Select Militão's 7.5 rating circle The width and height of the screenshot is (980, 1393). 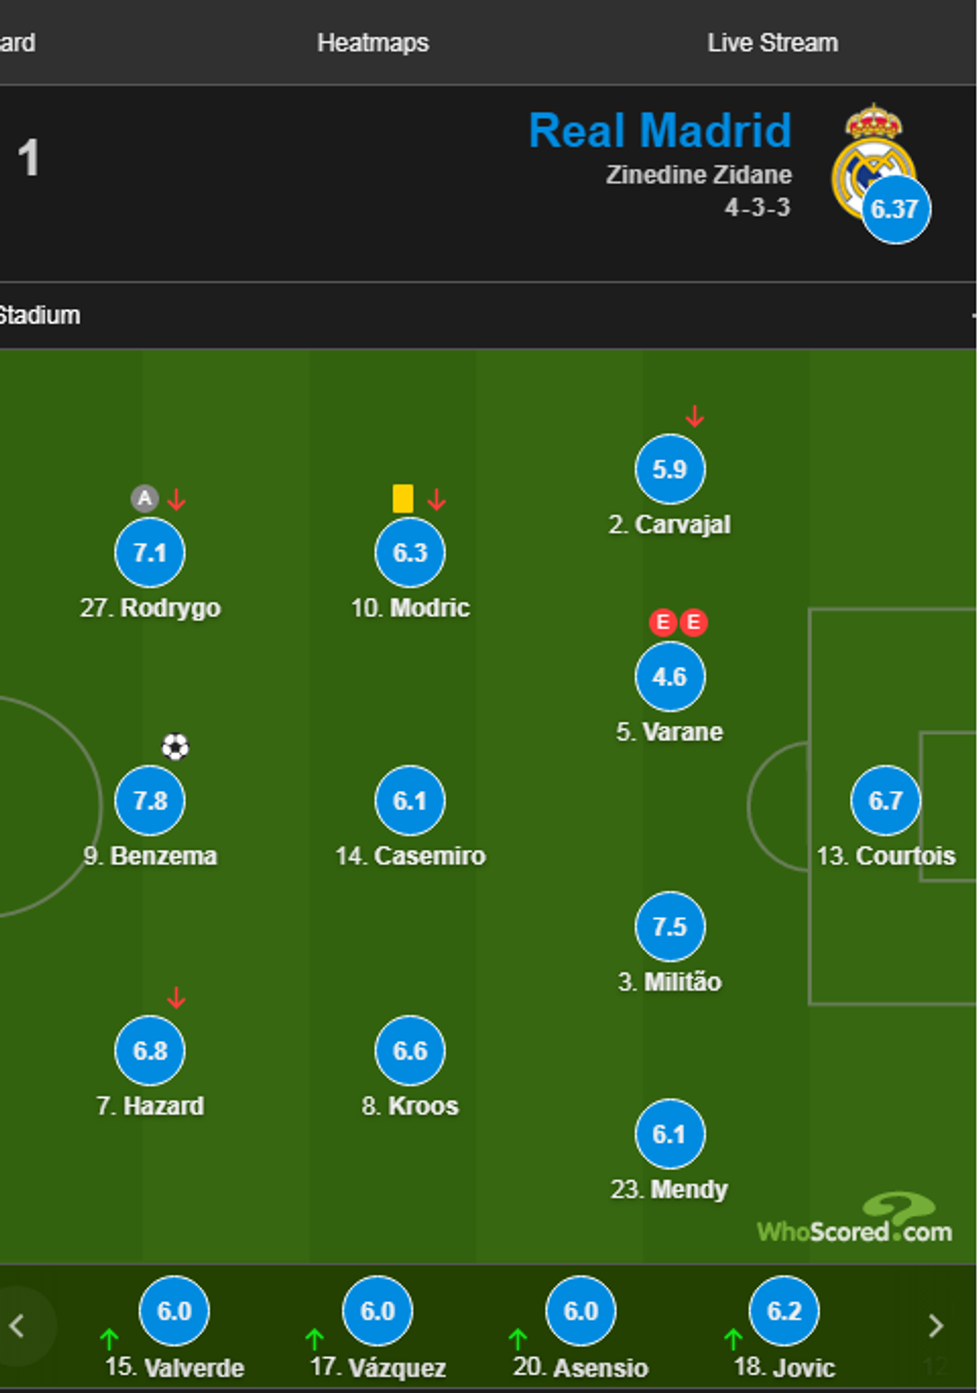pyautogui.click(x=669, y=926)
